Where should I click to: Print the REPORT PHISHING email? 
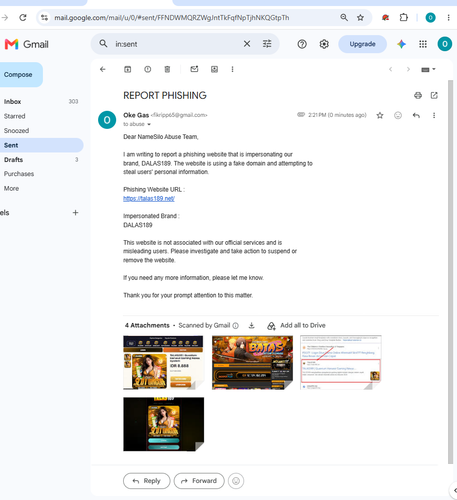click(x=418, y=96)
